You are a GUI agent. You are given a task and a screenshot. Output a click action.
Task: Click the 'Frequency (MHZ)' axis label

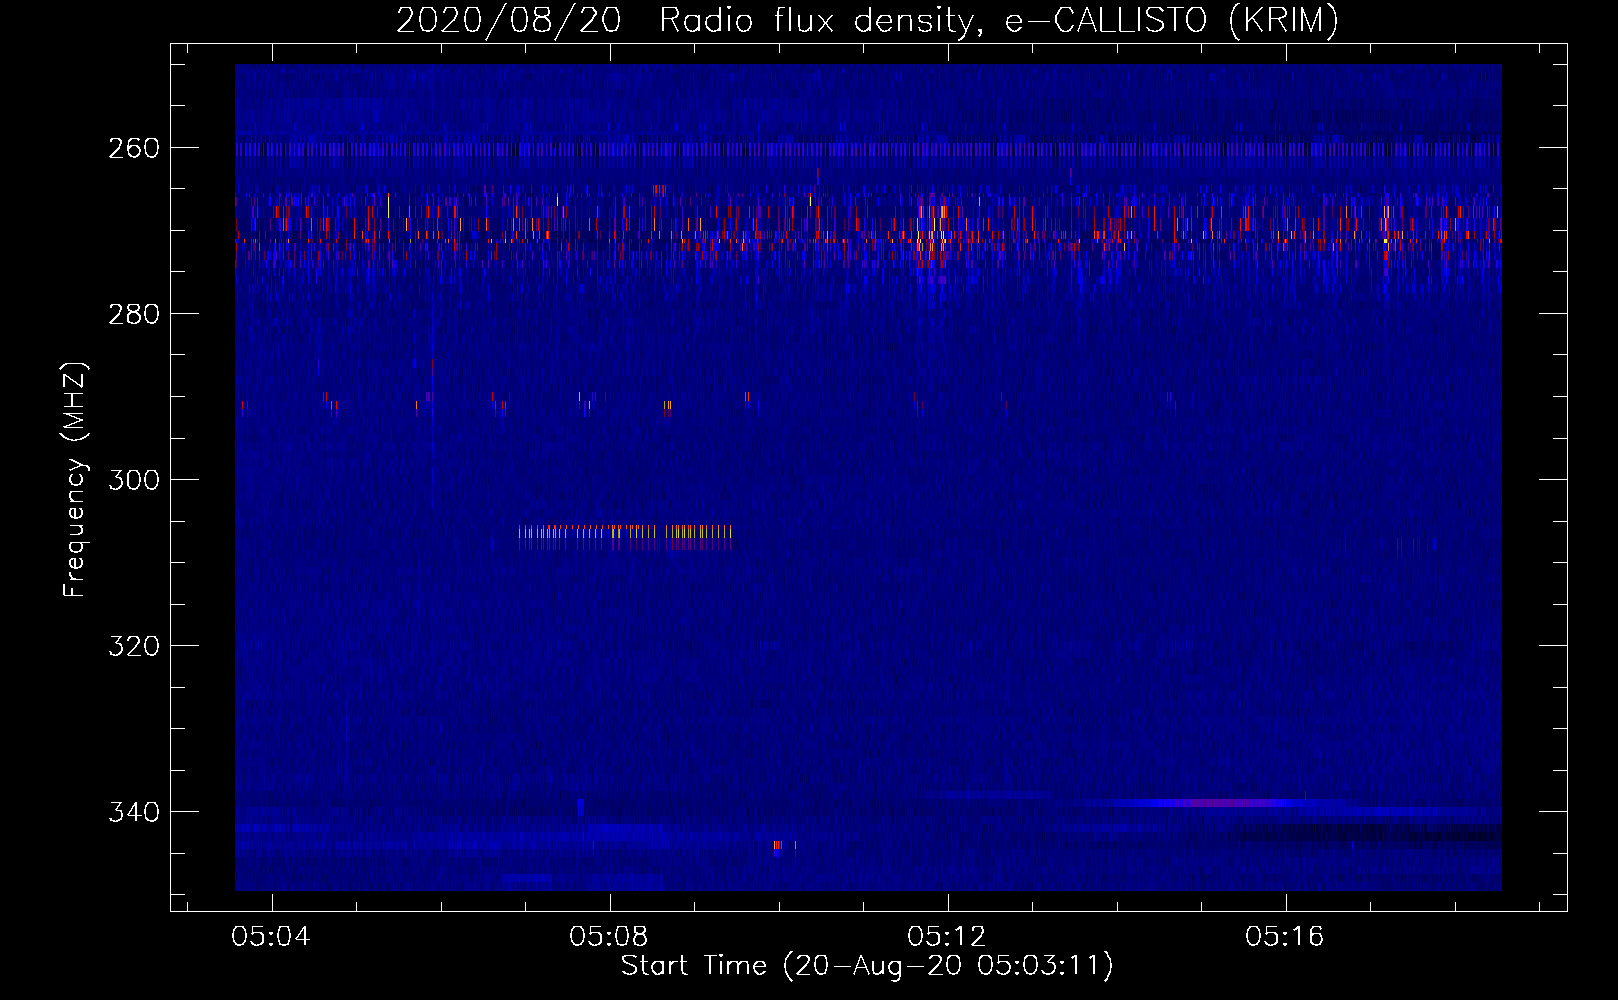pyautogui.click(x=75, y=480)
